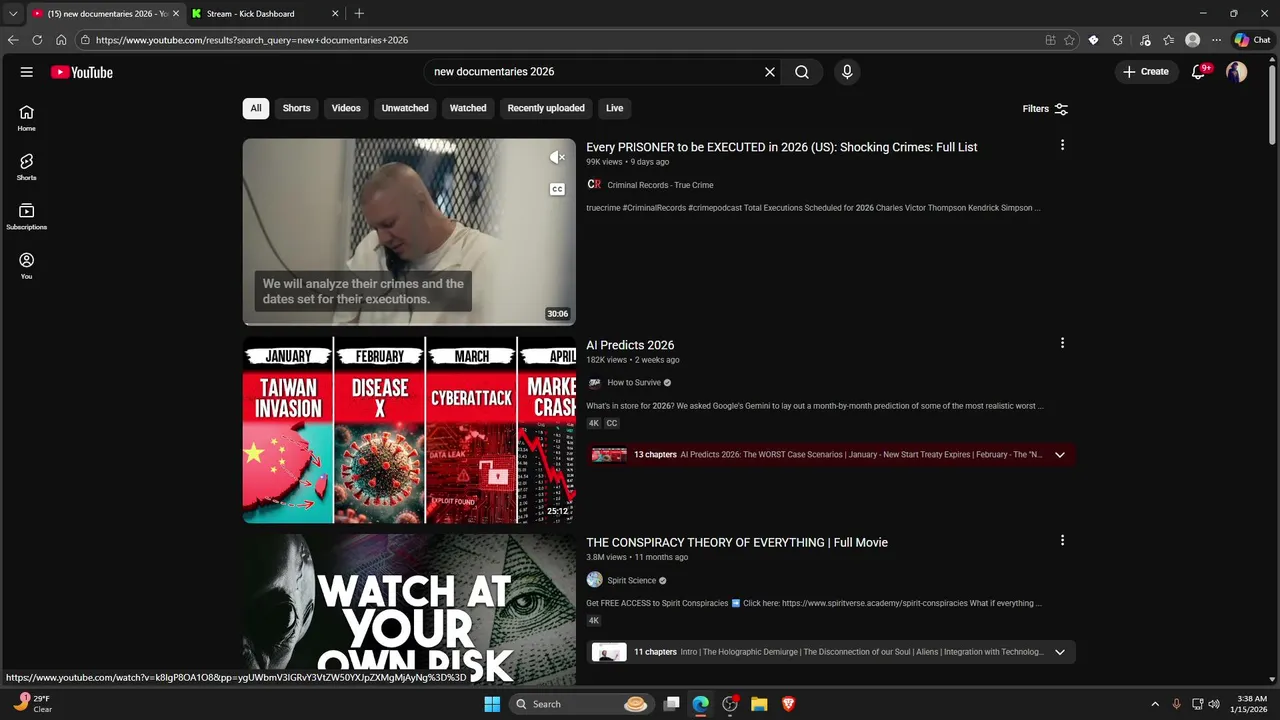1280x720 pixels.
Task: Open the browser profile icon
Action: 1192,40
